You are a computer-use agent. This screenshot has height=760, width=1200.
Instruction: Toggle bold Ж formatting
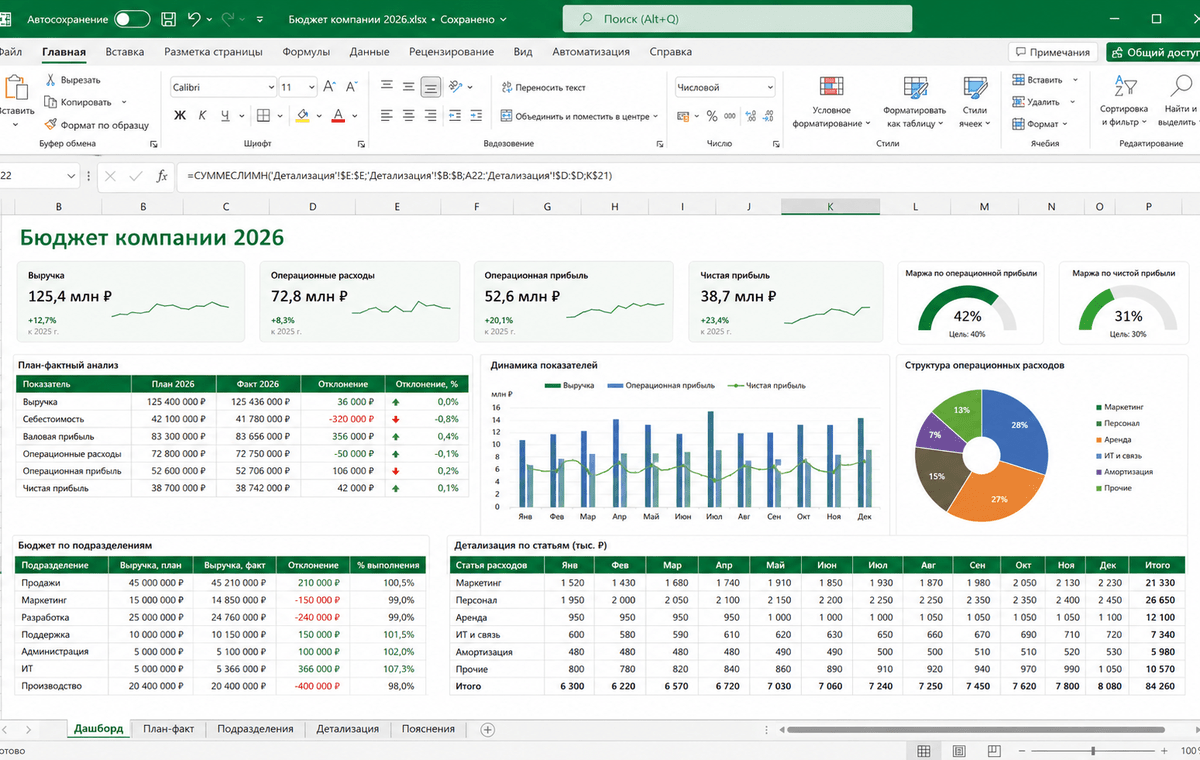pos(180,116)
